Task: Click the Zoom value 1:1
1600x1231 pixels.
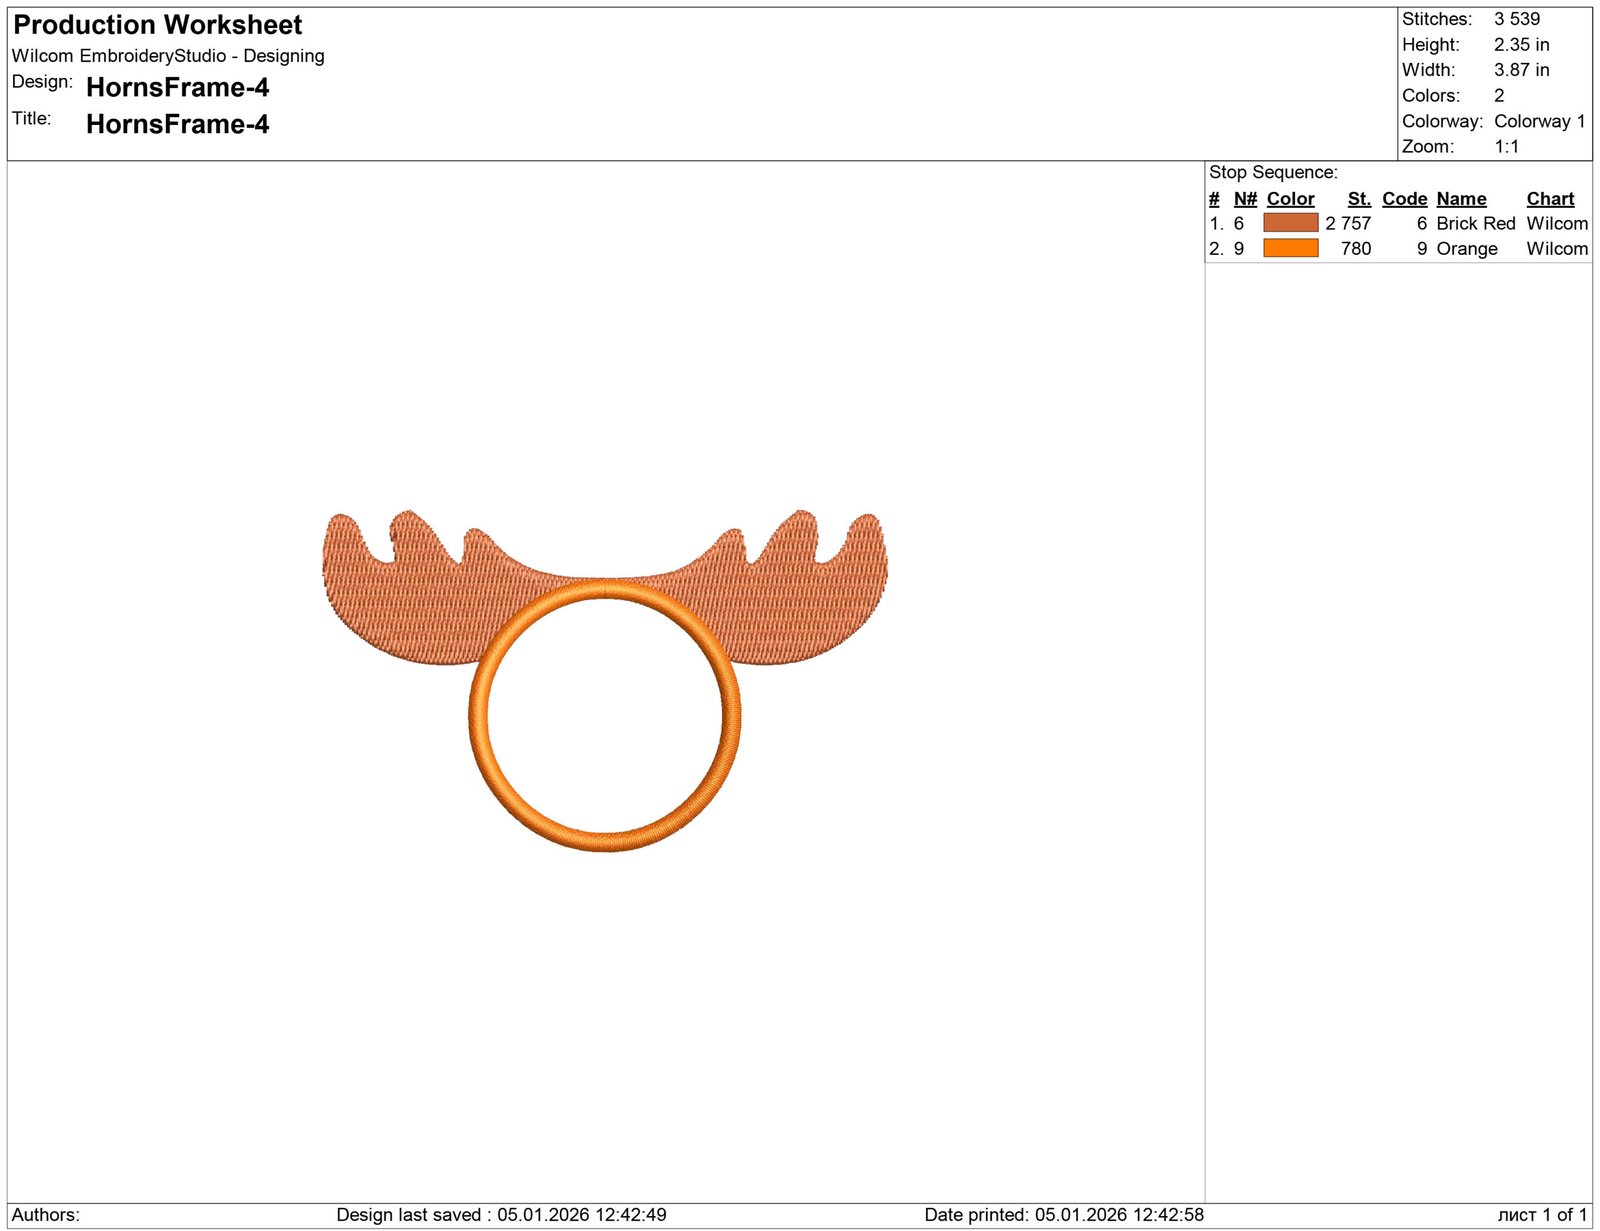Action: 1506,147
